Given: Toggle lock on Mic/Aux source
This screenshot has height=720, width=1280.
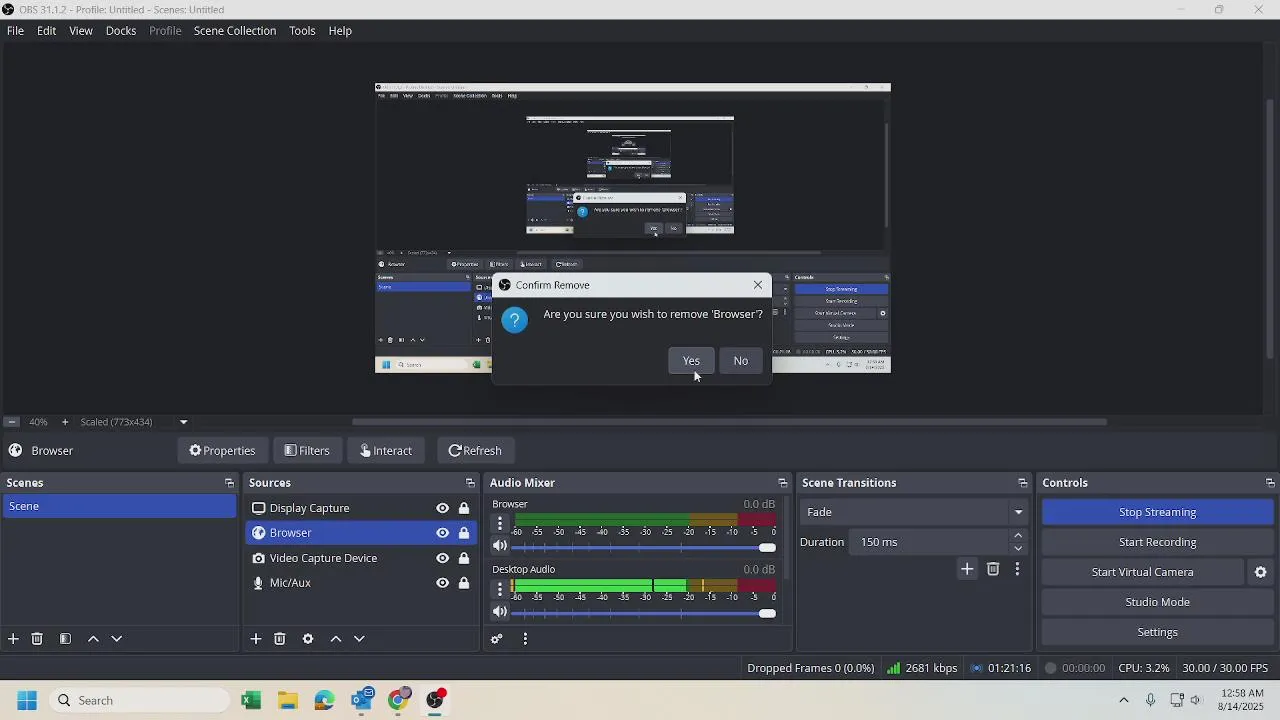Looking at the screenshot, I should [464, 583].
